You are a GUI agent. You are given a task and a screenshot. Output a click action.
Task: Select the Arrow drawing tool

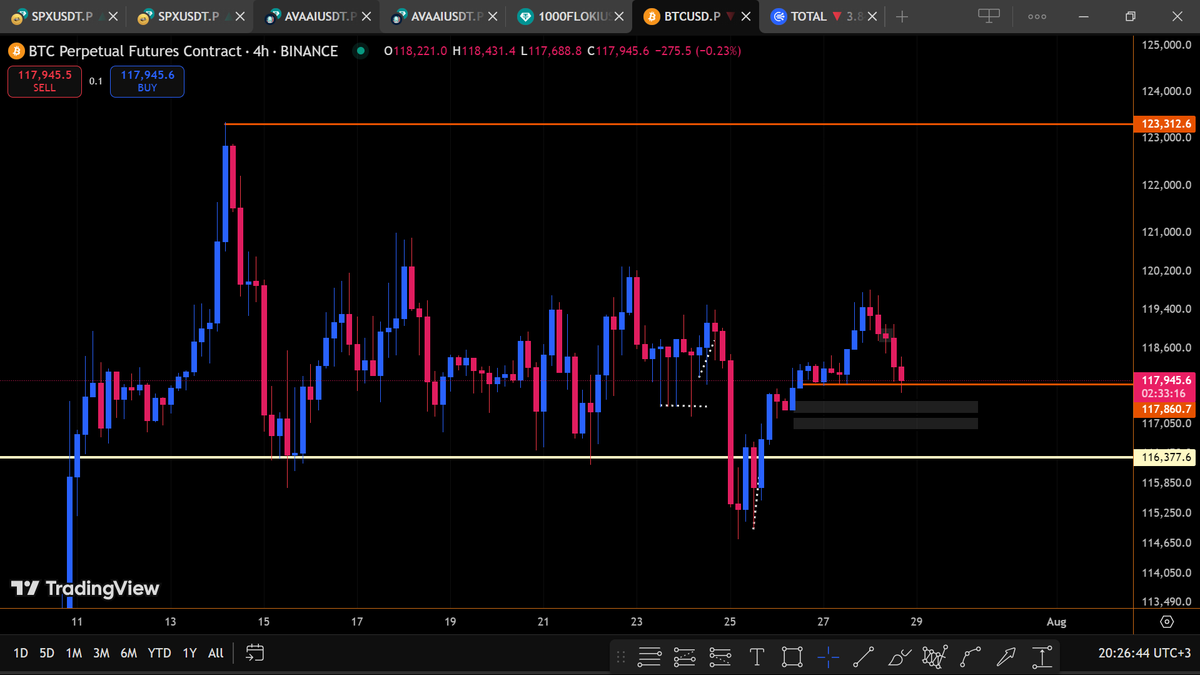(1006, 657)
